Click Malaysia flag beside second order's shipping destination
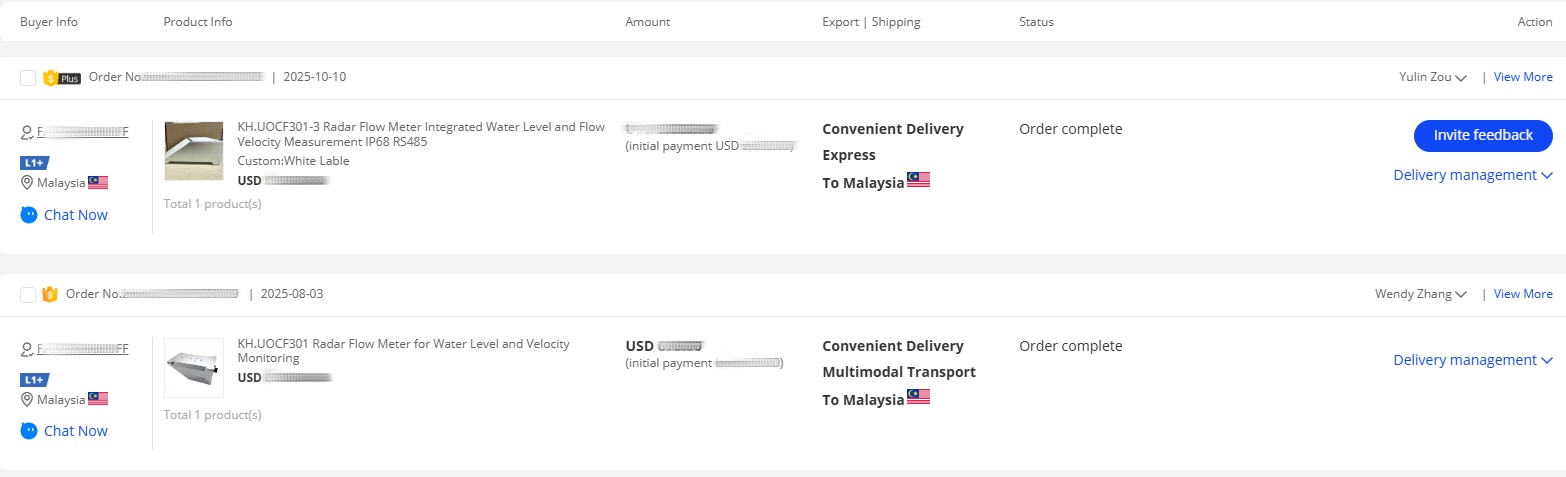Viewport: 1566px width, 477px height. tap(918, 399)
